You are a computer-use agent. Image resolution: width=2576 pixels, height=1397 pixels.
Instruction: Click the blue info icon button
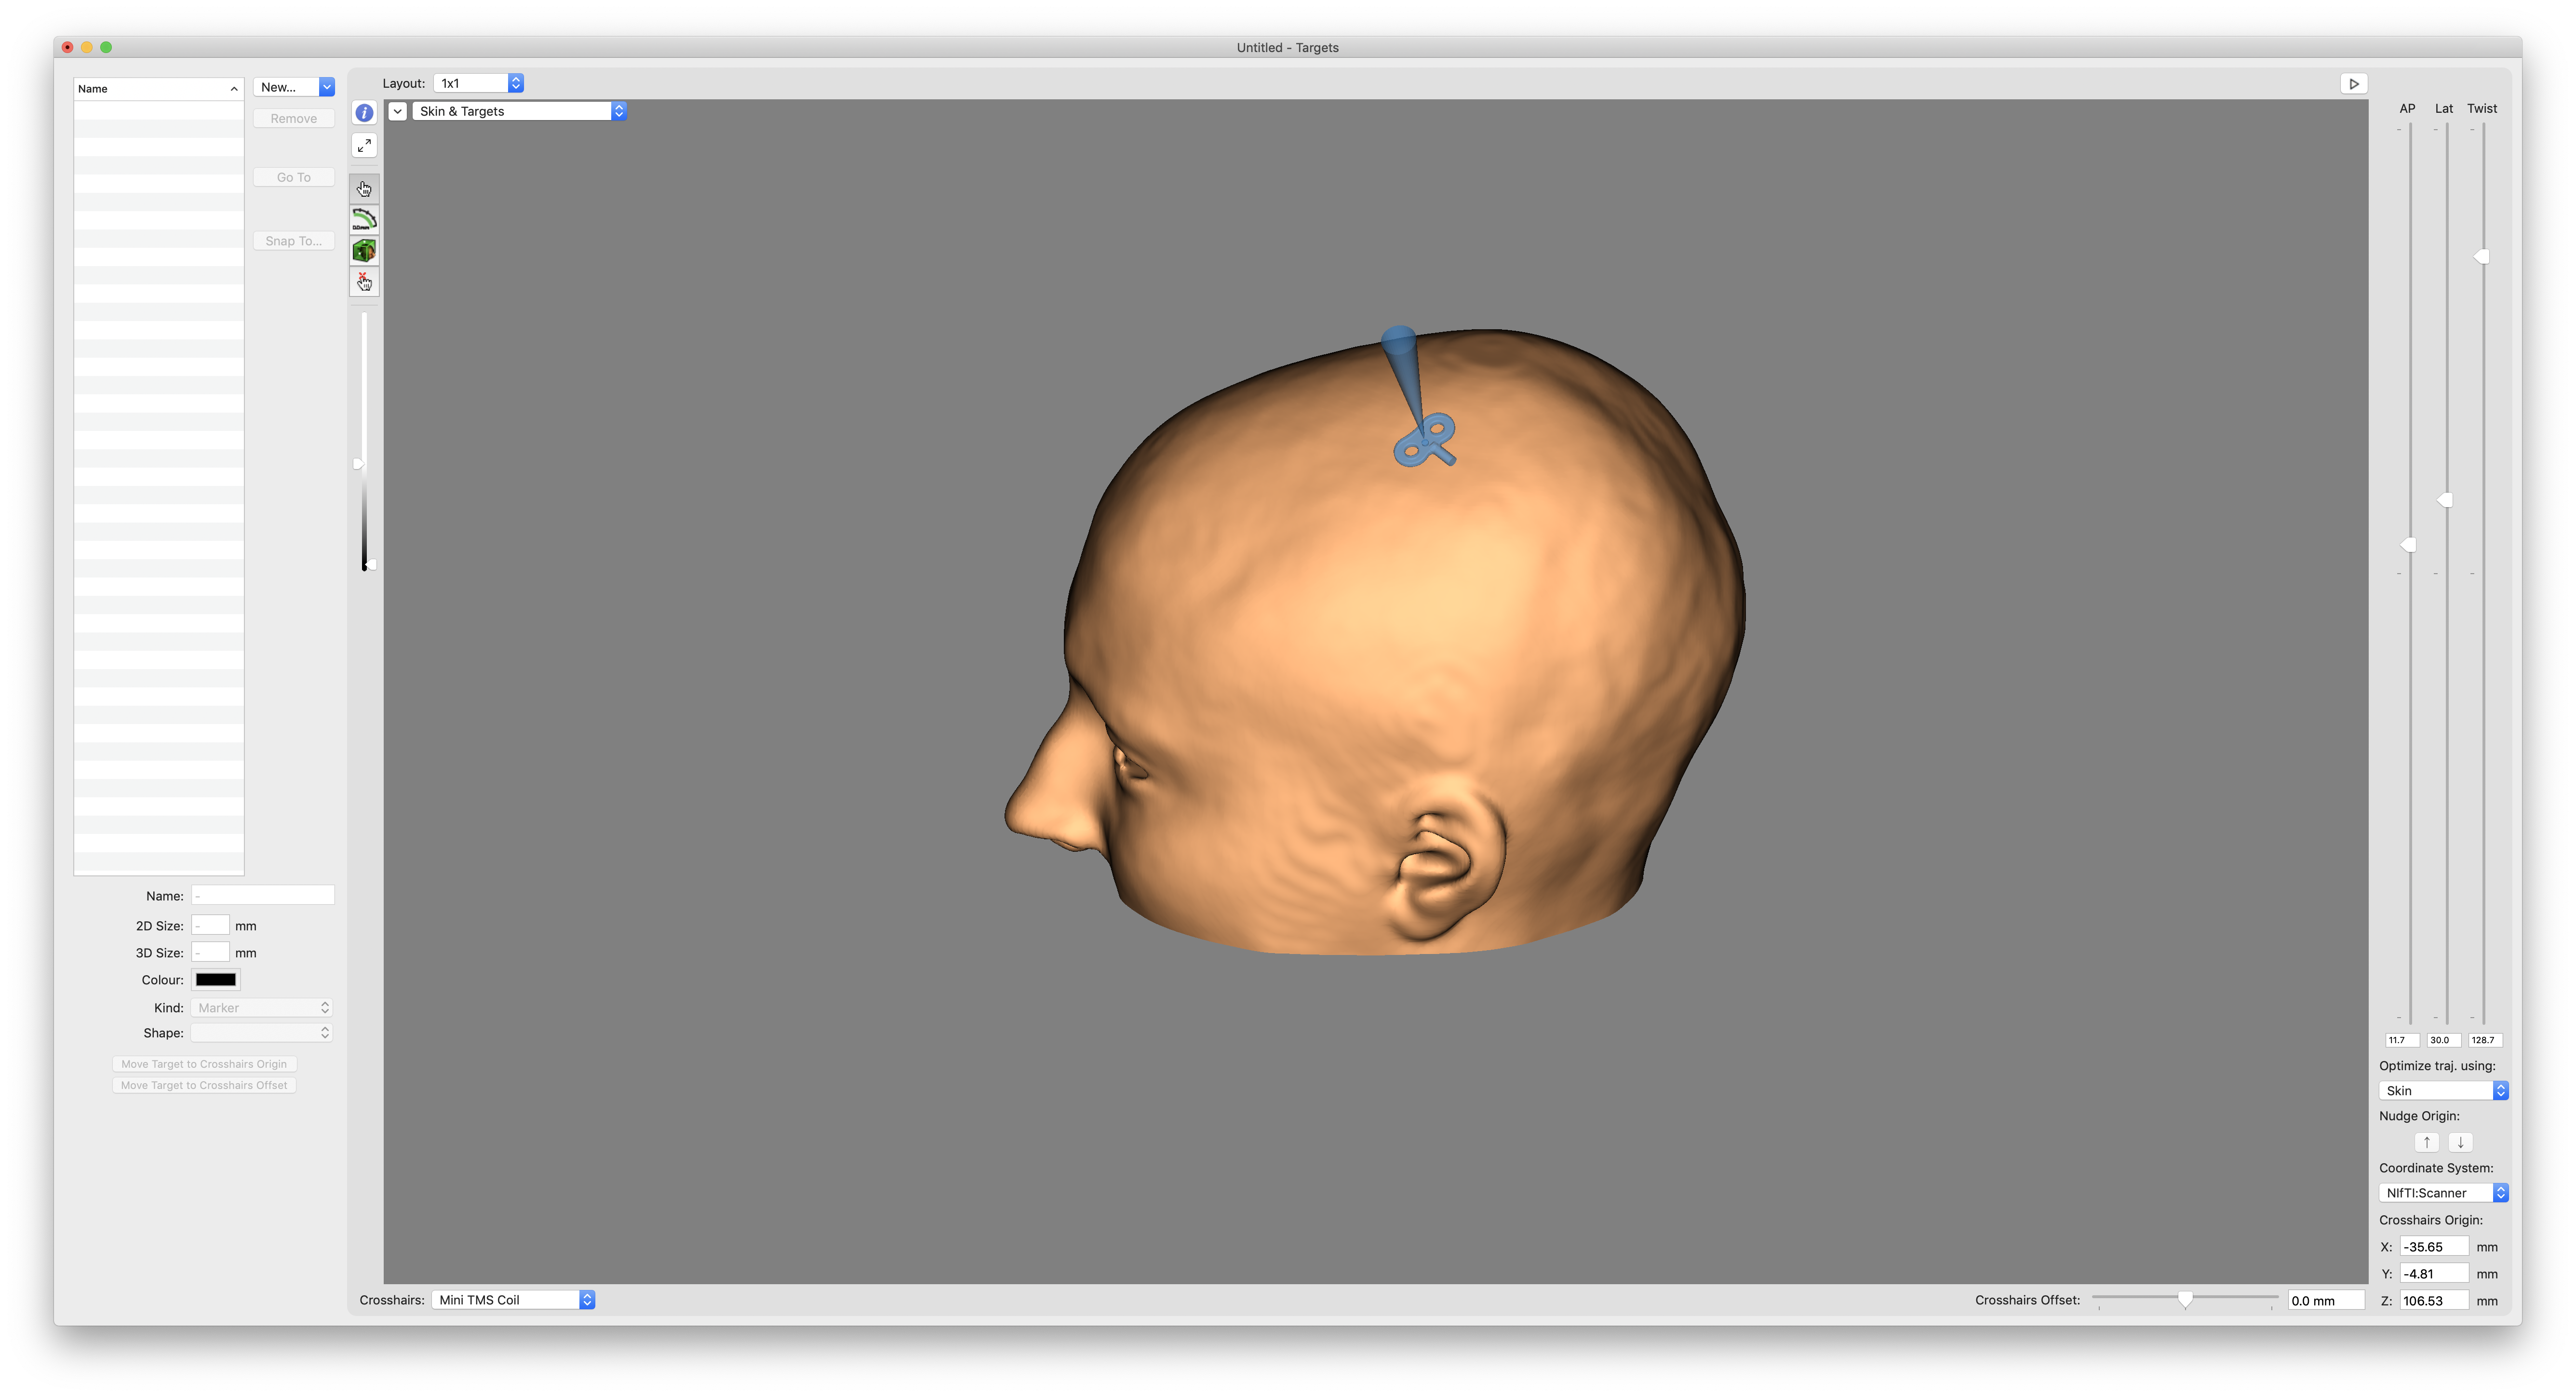[x=364, y=113]
